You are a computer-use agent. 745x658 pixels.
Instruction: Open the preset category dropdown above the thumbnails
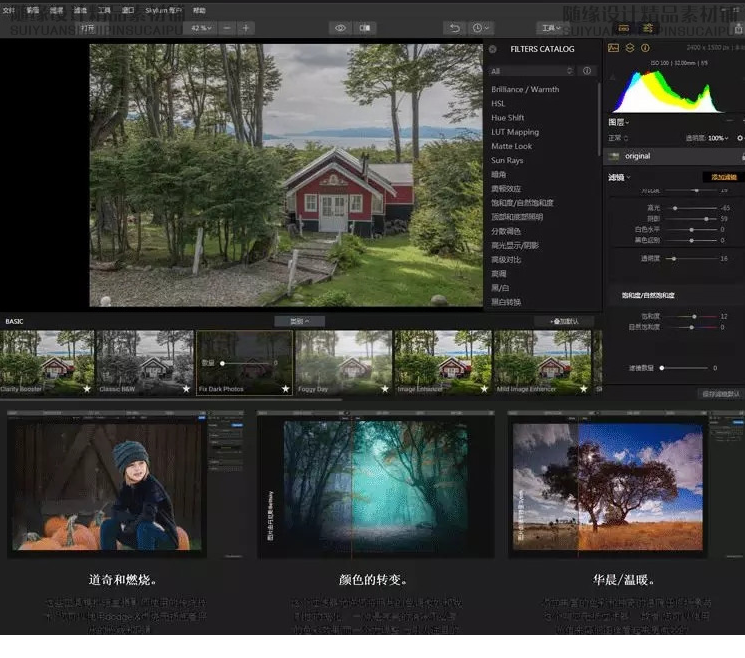299,322
